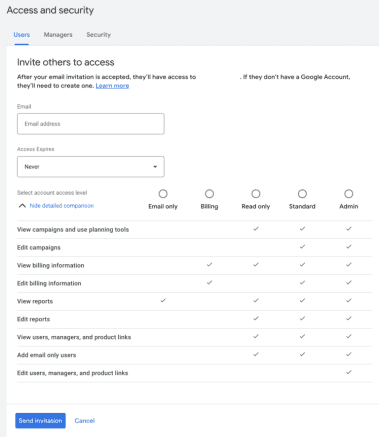This screenshot has width=379, height=437.
Task: Select the Standard access level
Action: click(302, 194)
